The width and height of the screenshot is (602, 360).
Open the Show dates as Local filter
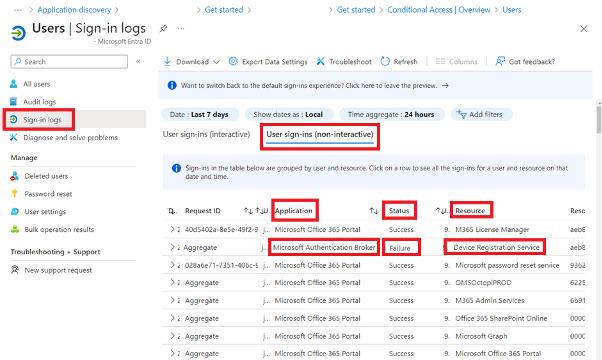(288, 114)
